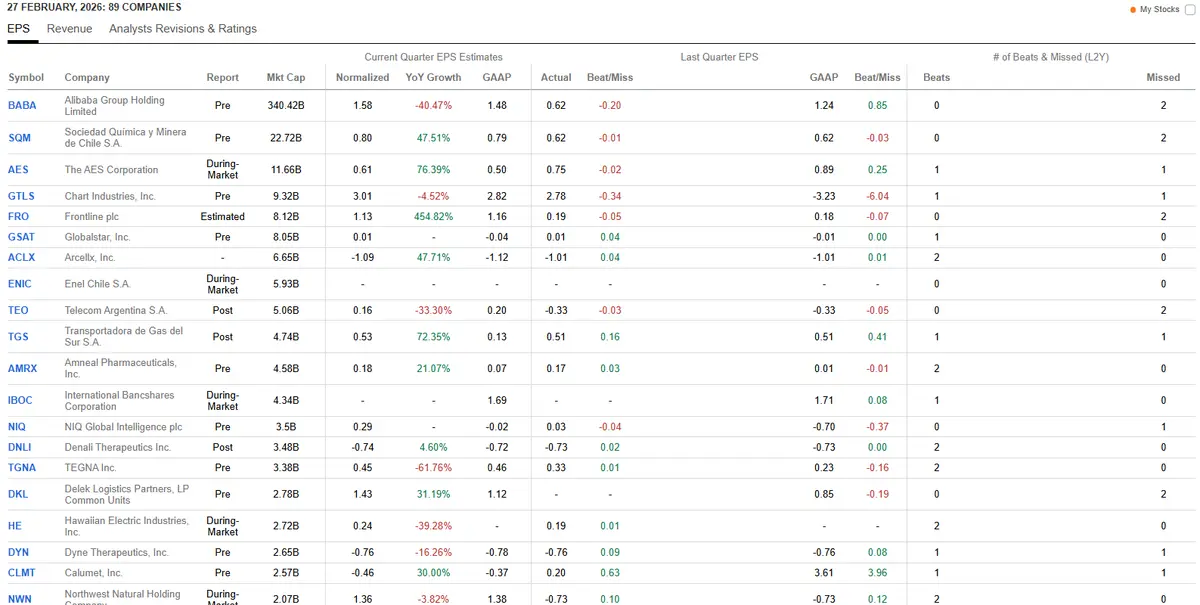Enable the My Stocks checkbox
This screenshot has height=605, width=1200.
[1189, 9]
